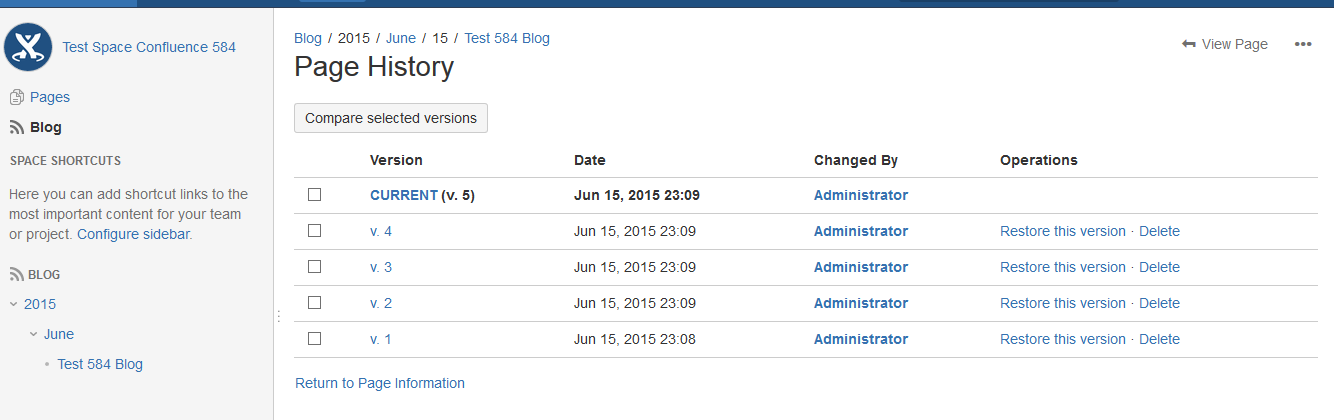
Task: Collapse the June tree node
Action: click(33, 334)
